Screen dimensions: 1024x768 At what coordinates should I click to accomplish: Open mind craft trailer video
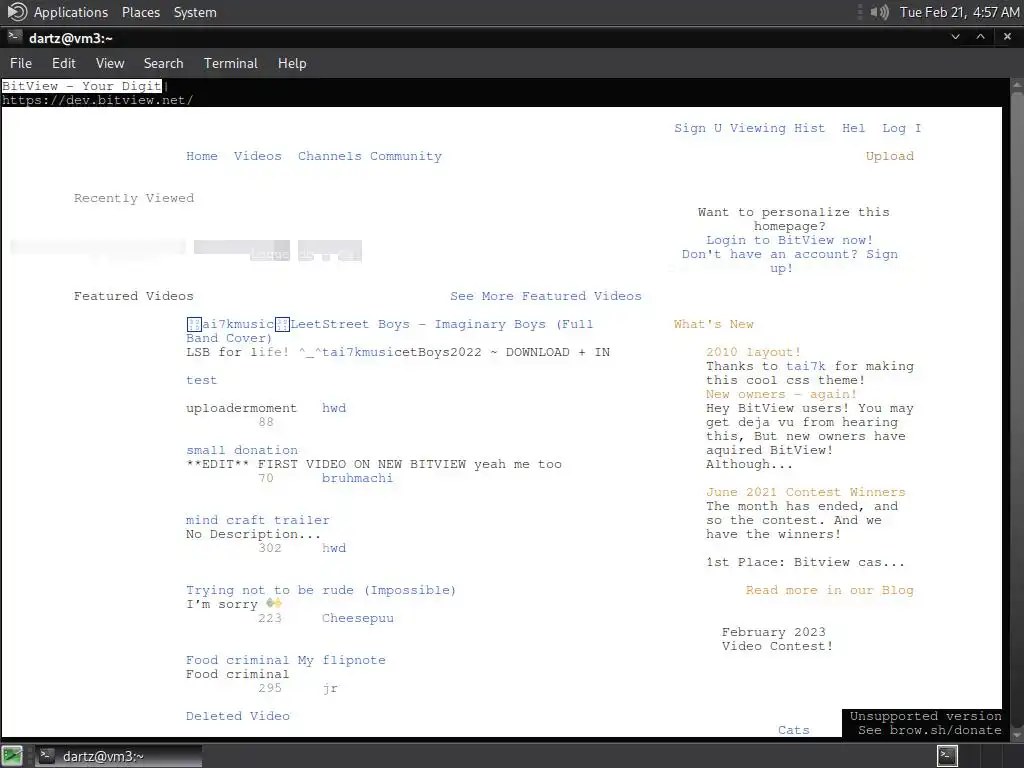point(257,520)
